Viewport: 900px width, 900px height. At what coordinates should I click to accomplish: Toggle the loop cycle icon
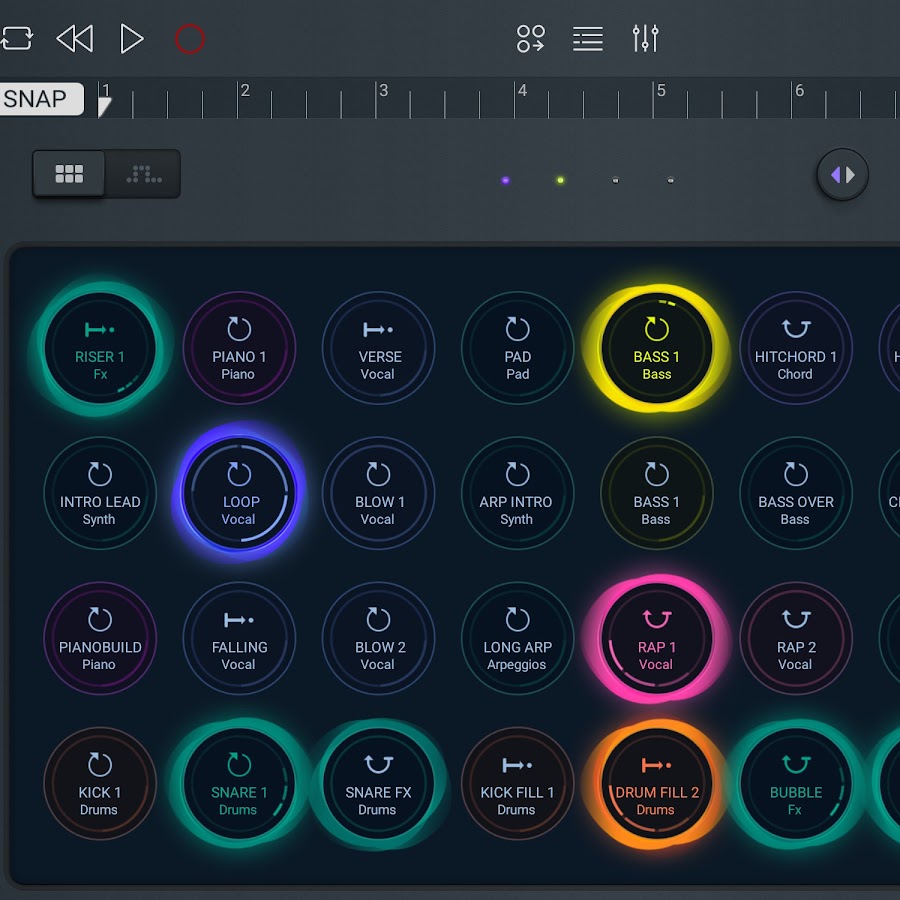[x=16, y=39]
